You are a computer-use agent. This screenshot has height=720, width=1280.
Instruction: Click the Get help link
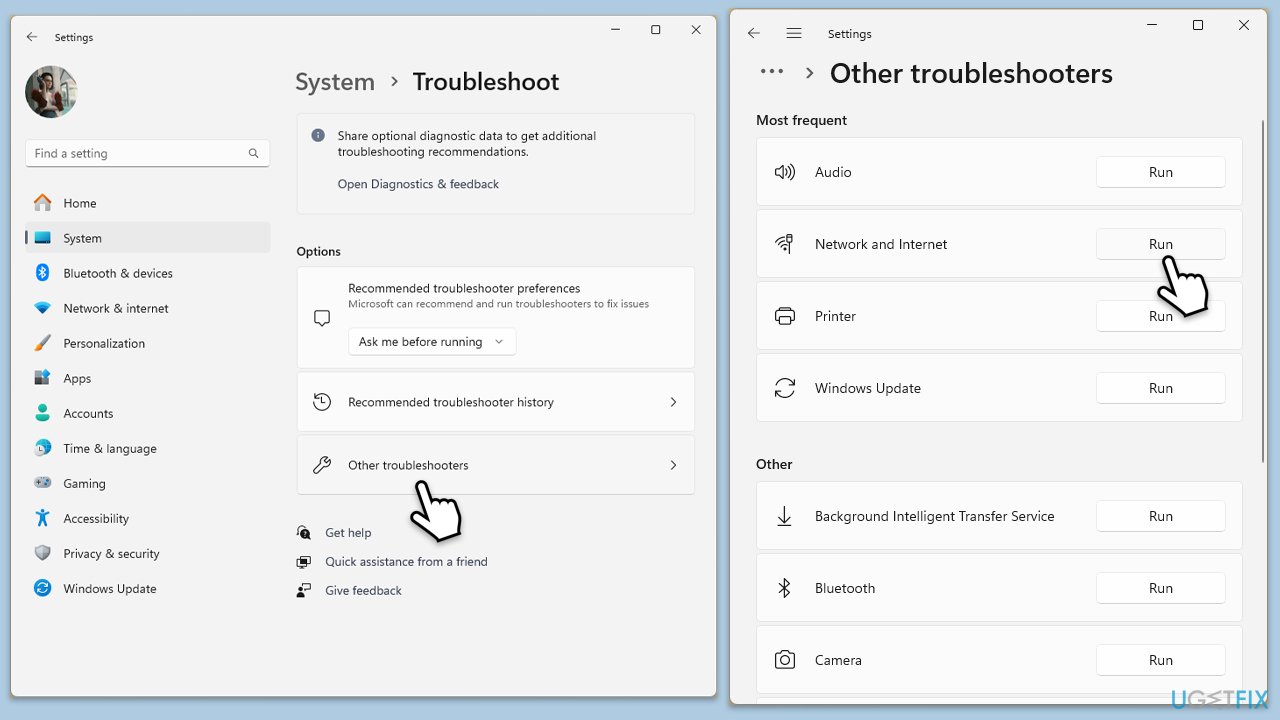click(x=348, y=533)
